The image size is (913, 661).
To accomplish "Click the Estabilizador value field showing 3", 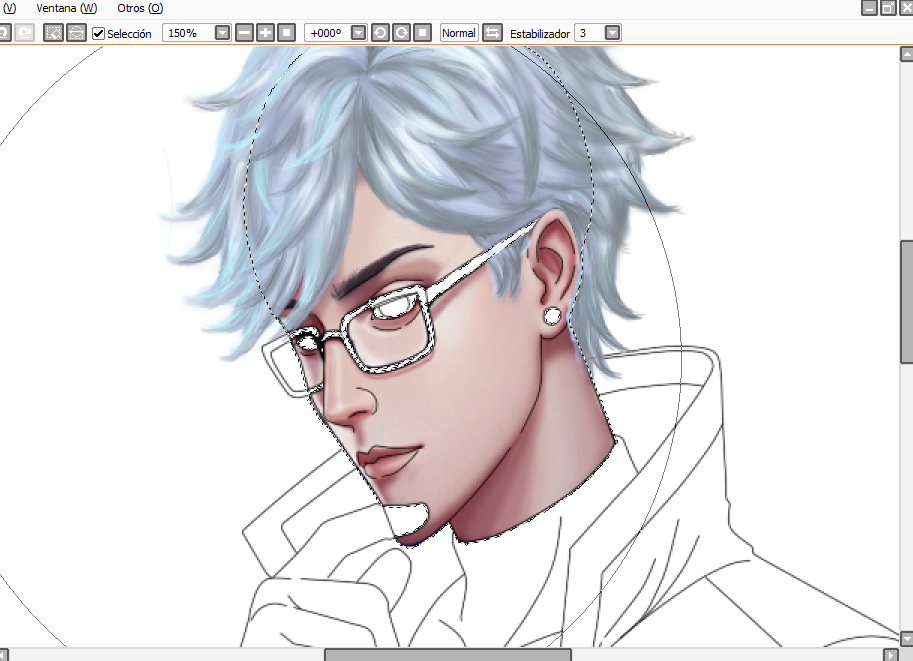I will click(589, 33).
